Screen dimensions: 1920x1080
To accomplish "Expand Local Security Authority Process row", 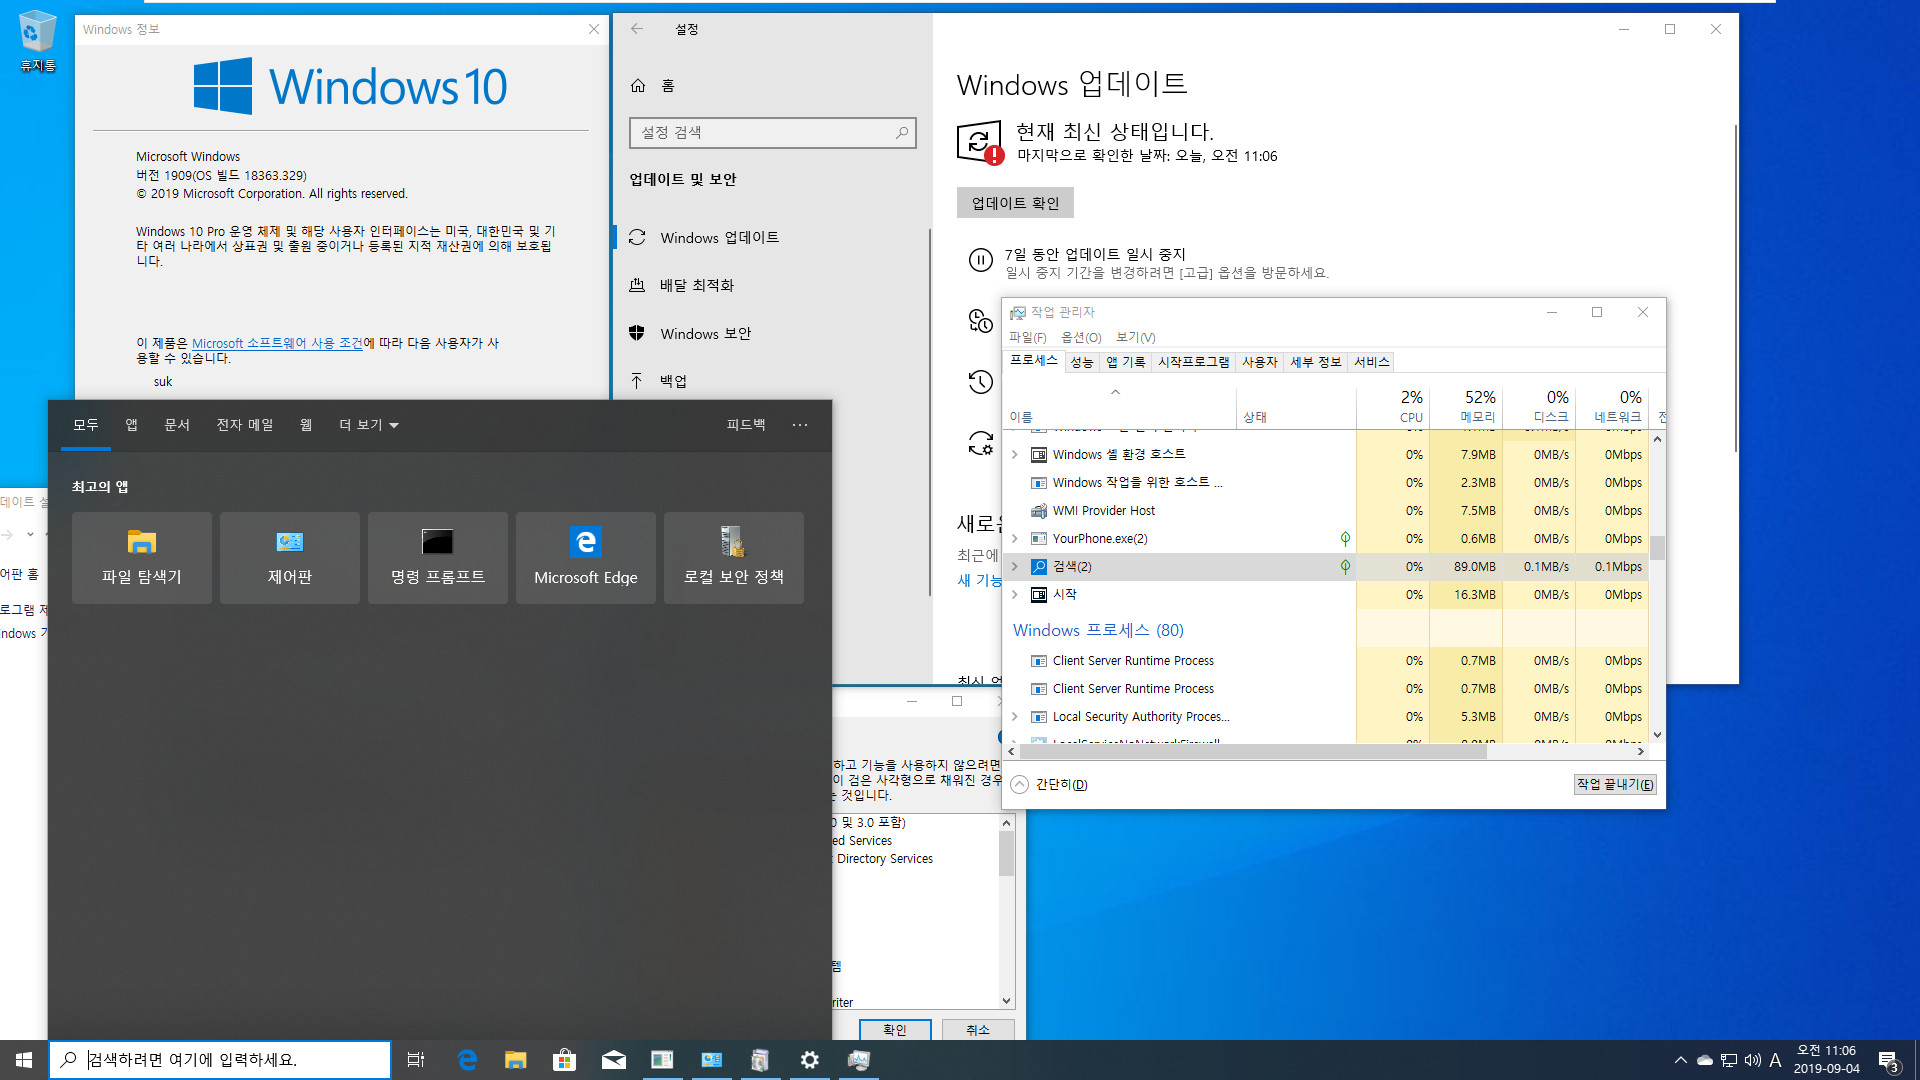I will pos(1015,717).
